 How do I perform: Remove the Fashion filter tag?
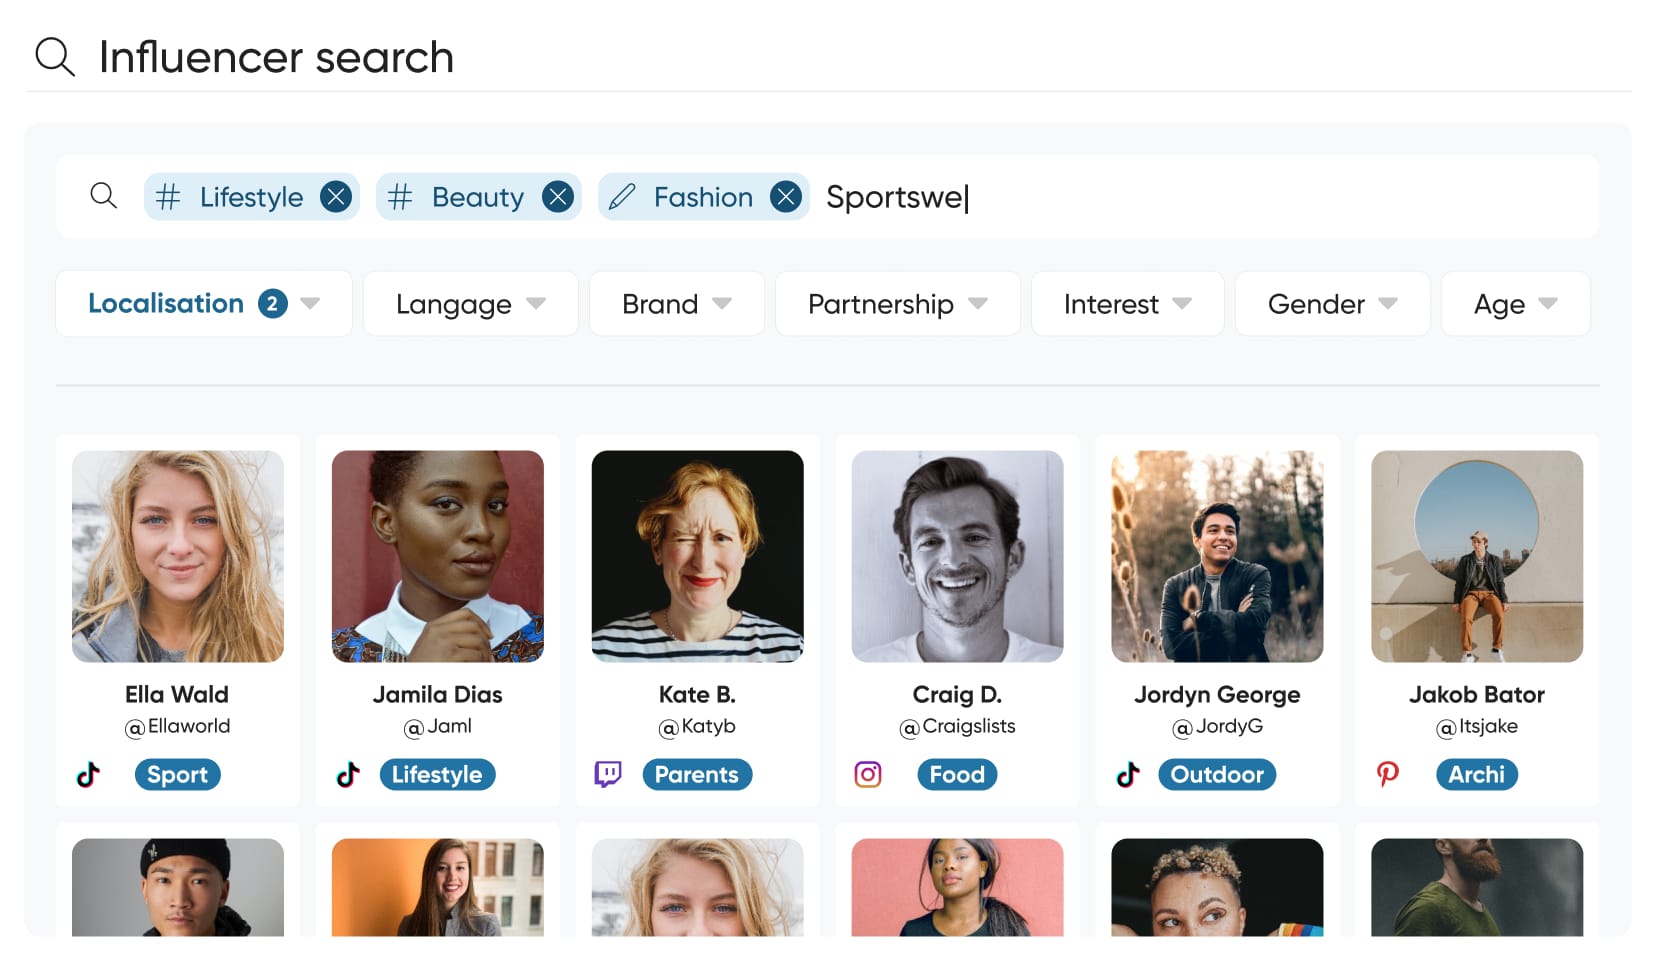787,197
